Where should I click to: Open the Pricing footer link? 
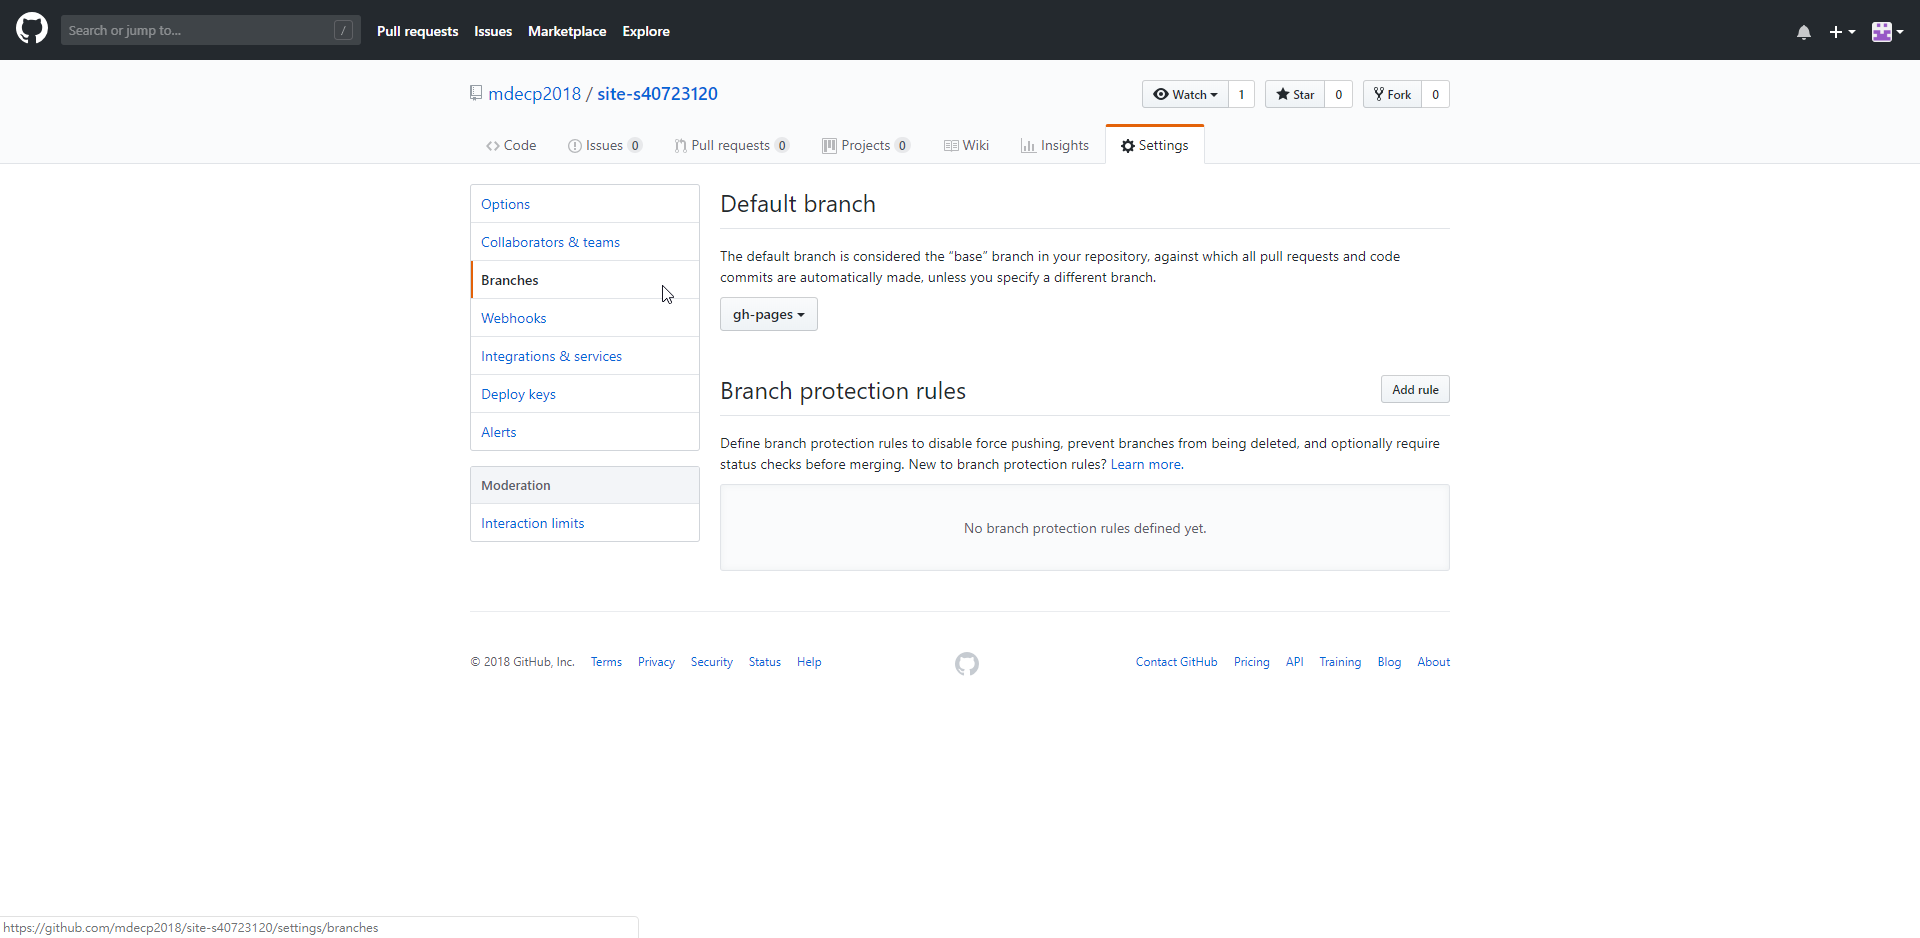point(1252,662)
